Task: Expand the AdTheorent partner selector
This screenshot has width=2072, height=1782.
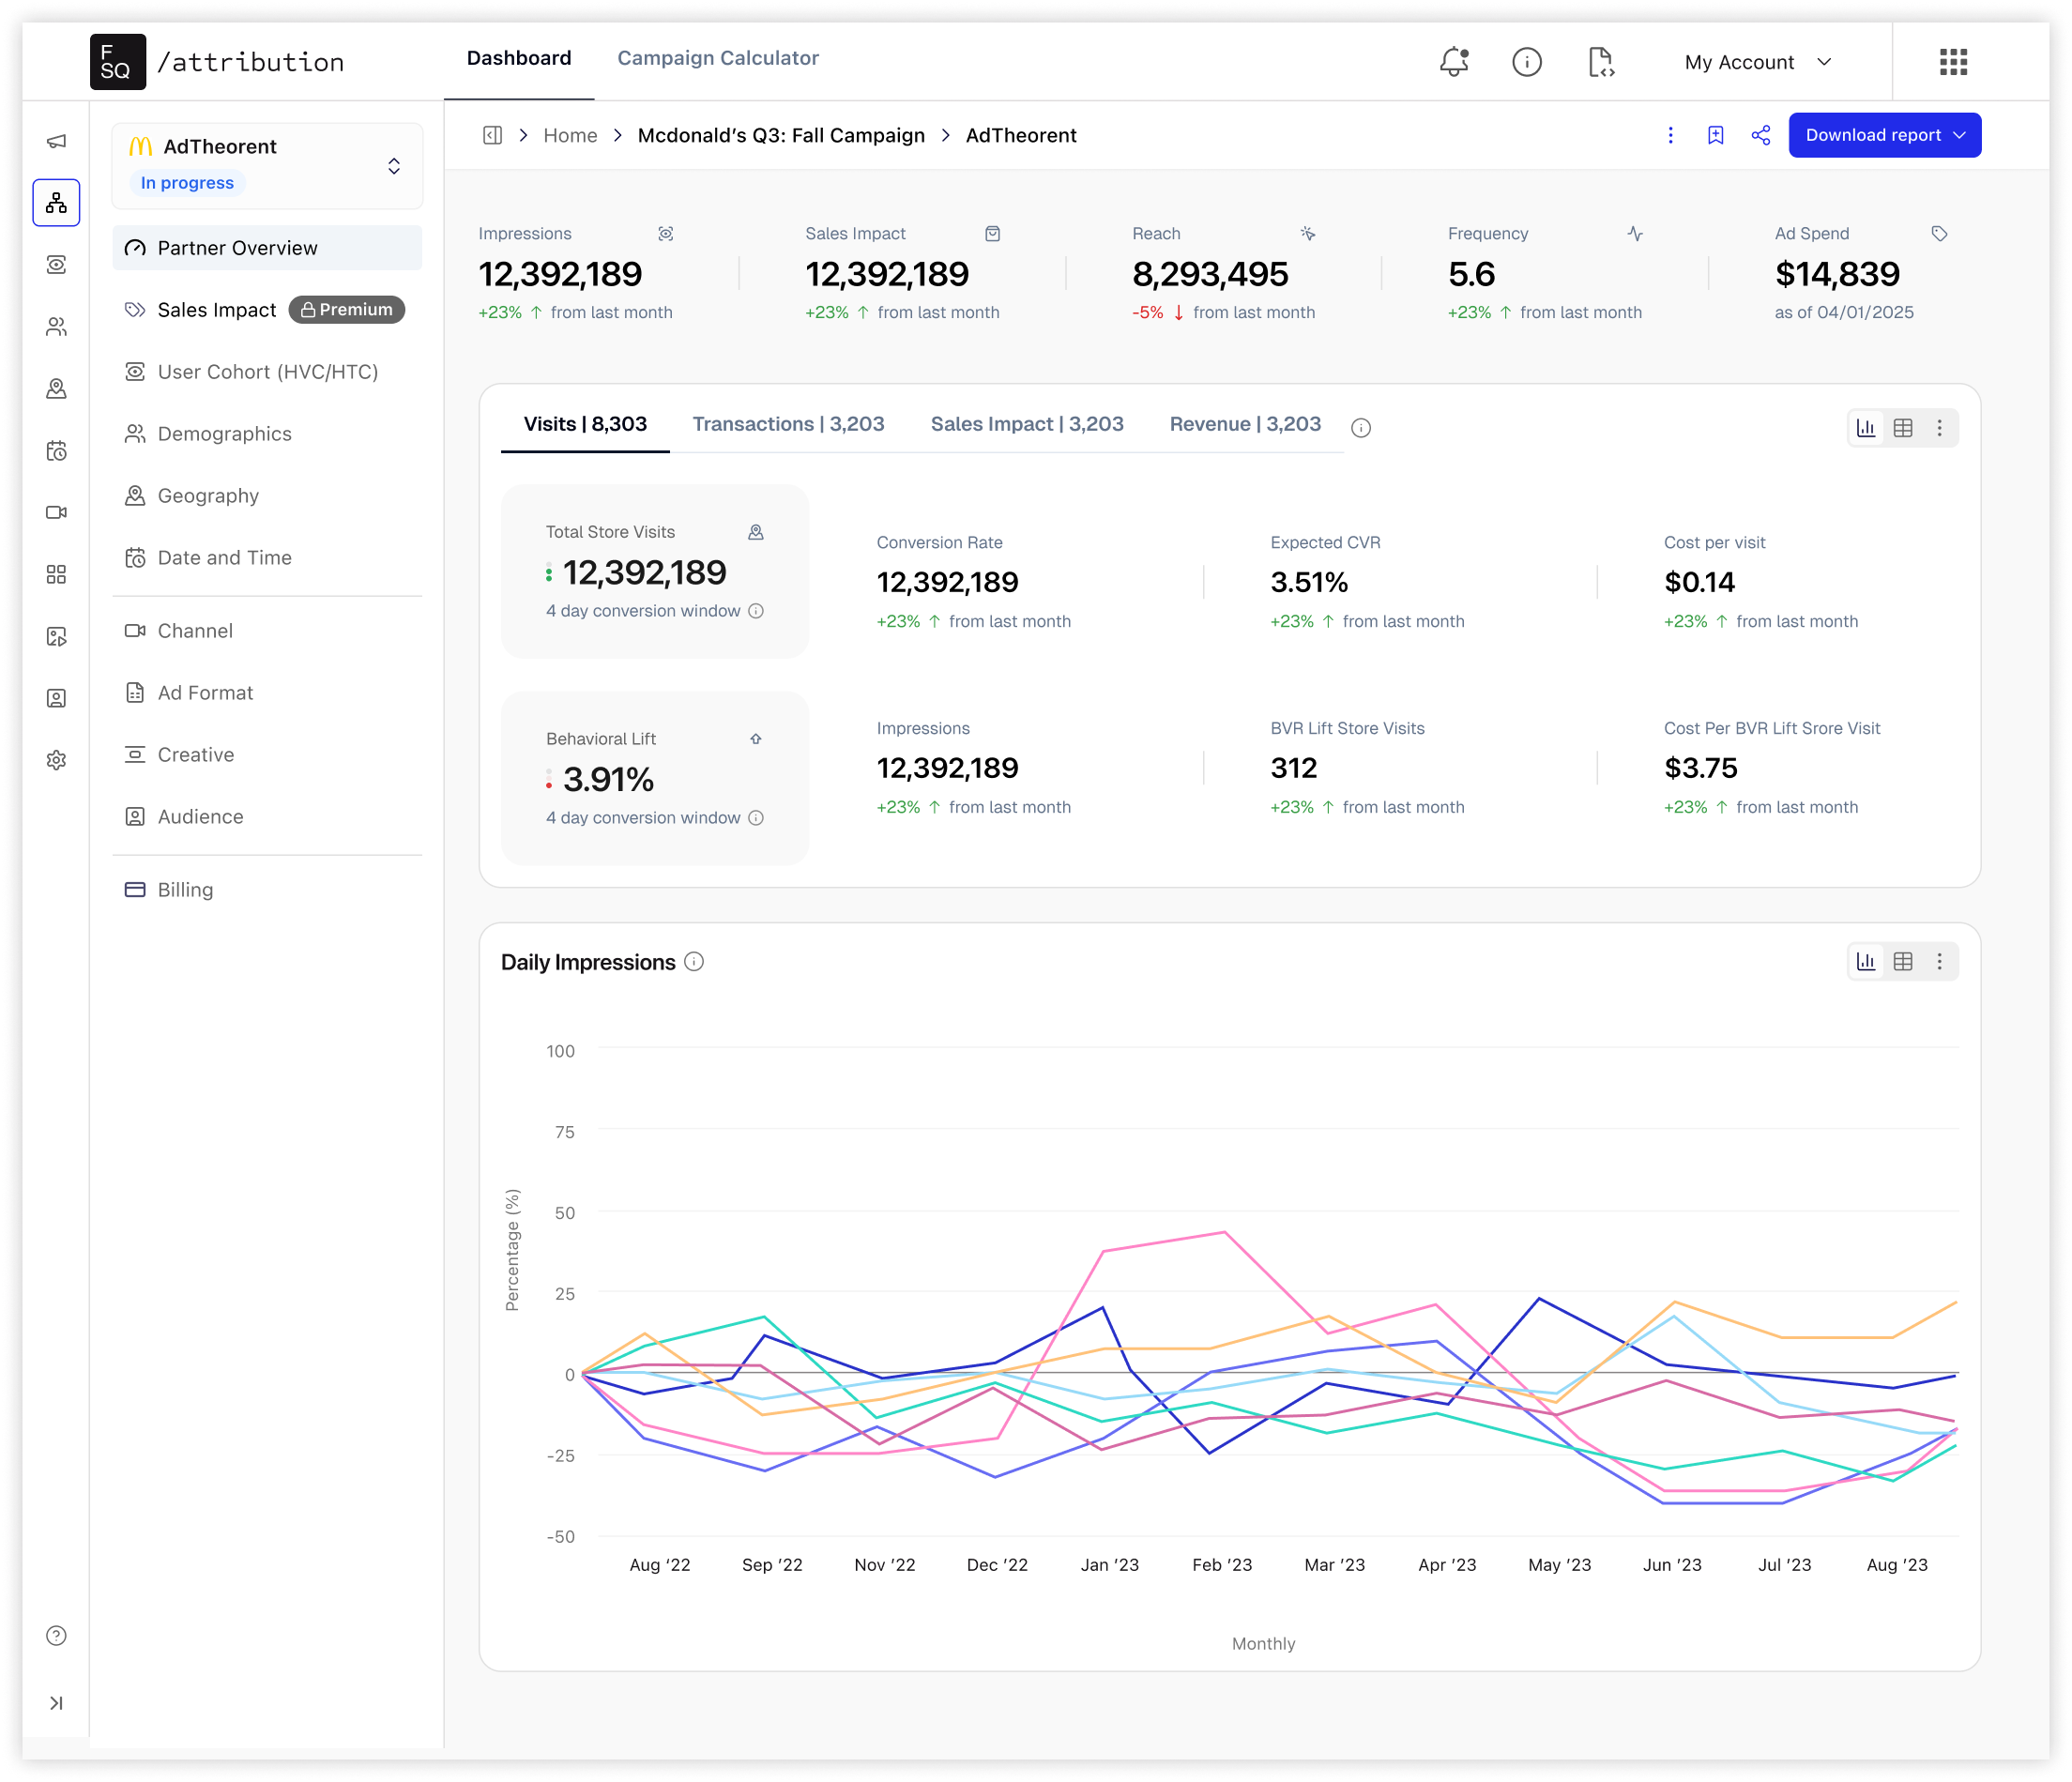Action: [394, 166]
